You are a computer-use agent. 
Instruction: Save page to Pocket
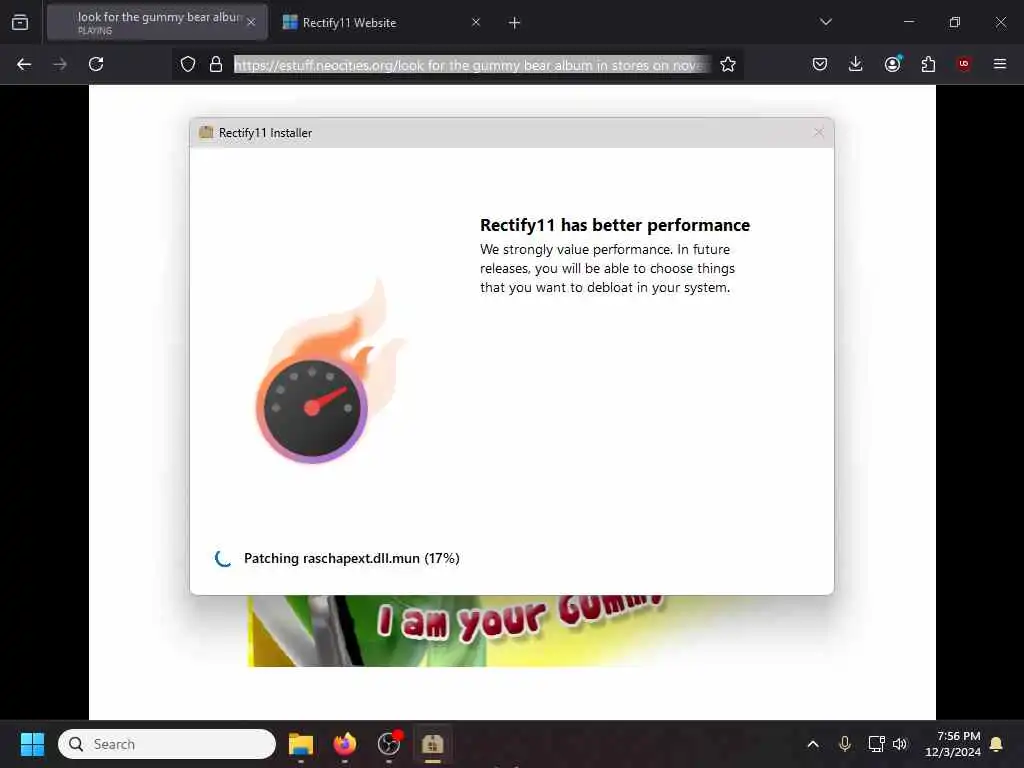820,64
